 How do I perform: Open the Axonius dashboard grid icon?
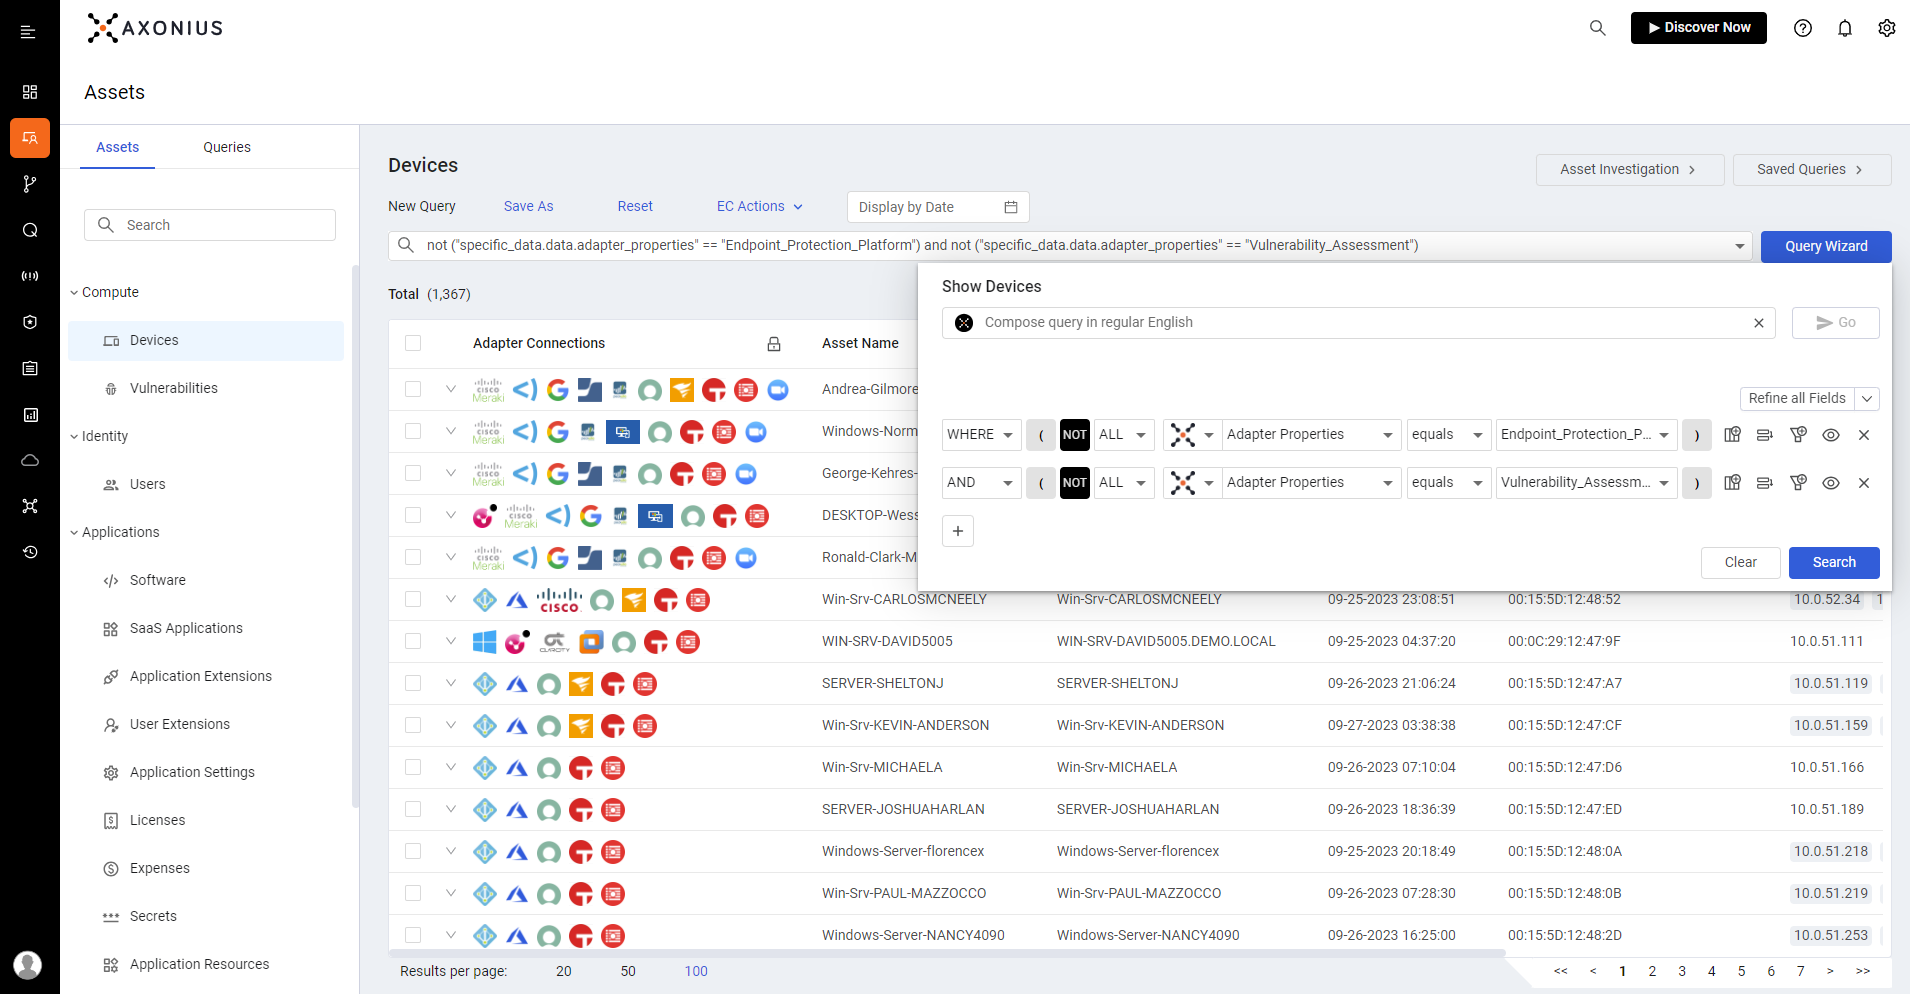click(x=29, y=91)
